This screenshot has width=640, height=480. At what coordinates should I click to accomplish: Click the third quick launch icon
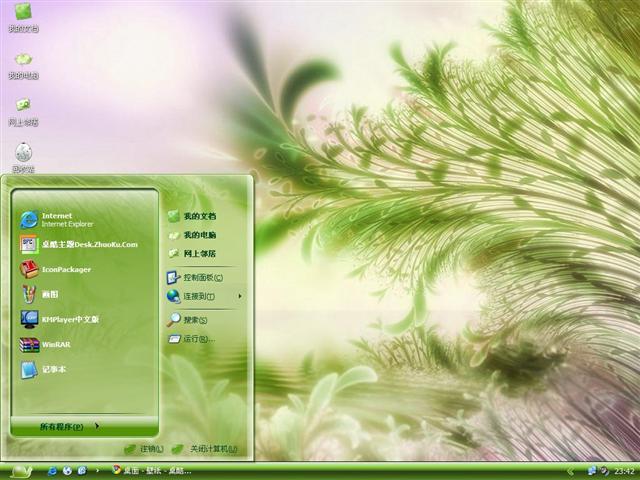pyautogui.click(x=82, y=471)
